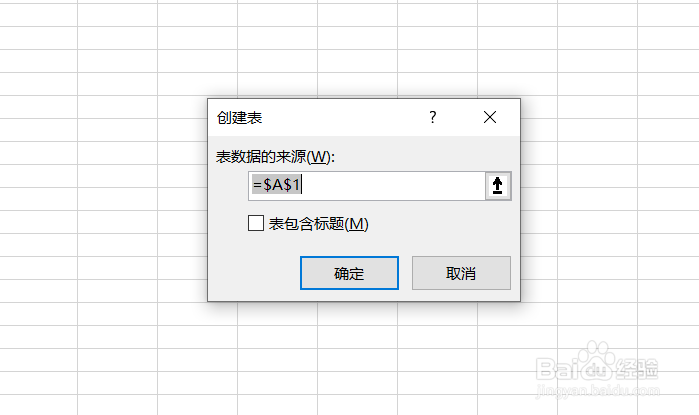Select the worksheet cell directly beneath 确定 button
The image size is (699, 415).
[358, 314]
